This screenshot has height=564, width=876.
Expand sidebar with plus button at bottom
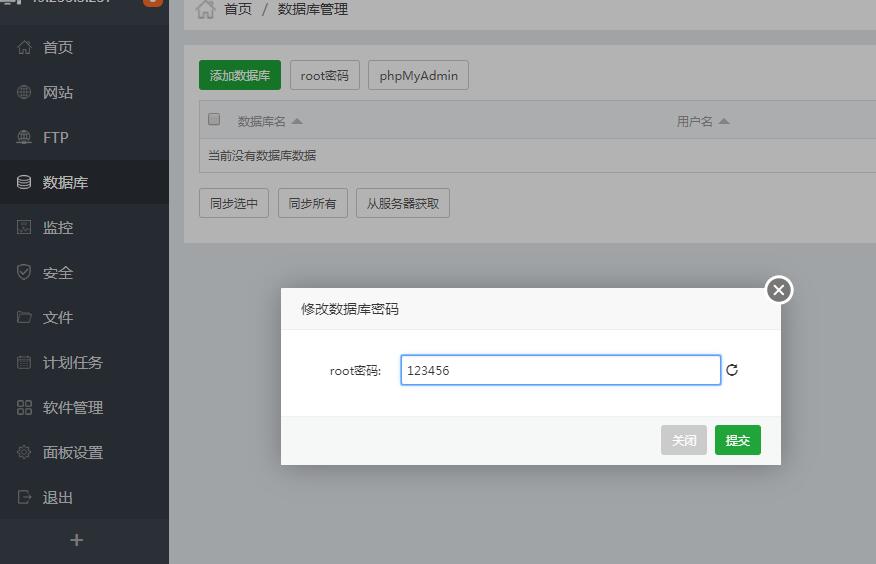(x=76, y=540)
